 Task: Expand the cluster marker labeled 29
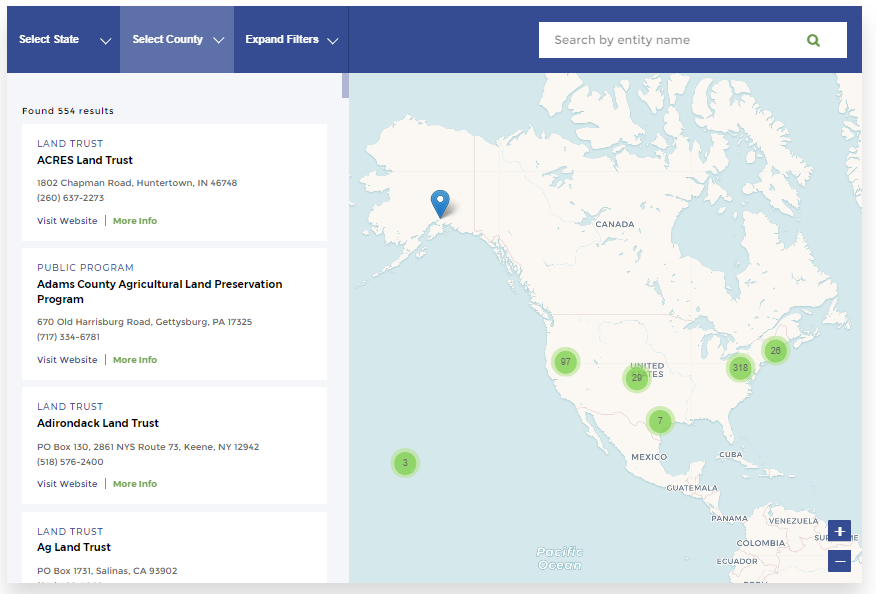pyautogui.click(x=636, y=377)
